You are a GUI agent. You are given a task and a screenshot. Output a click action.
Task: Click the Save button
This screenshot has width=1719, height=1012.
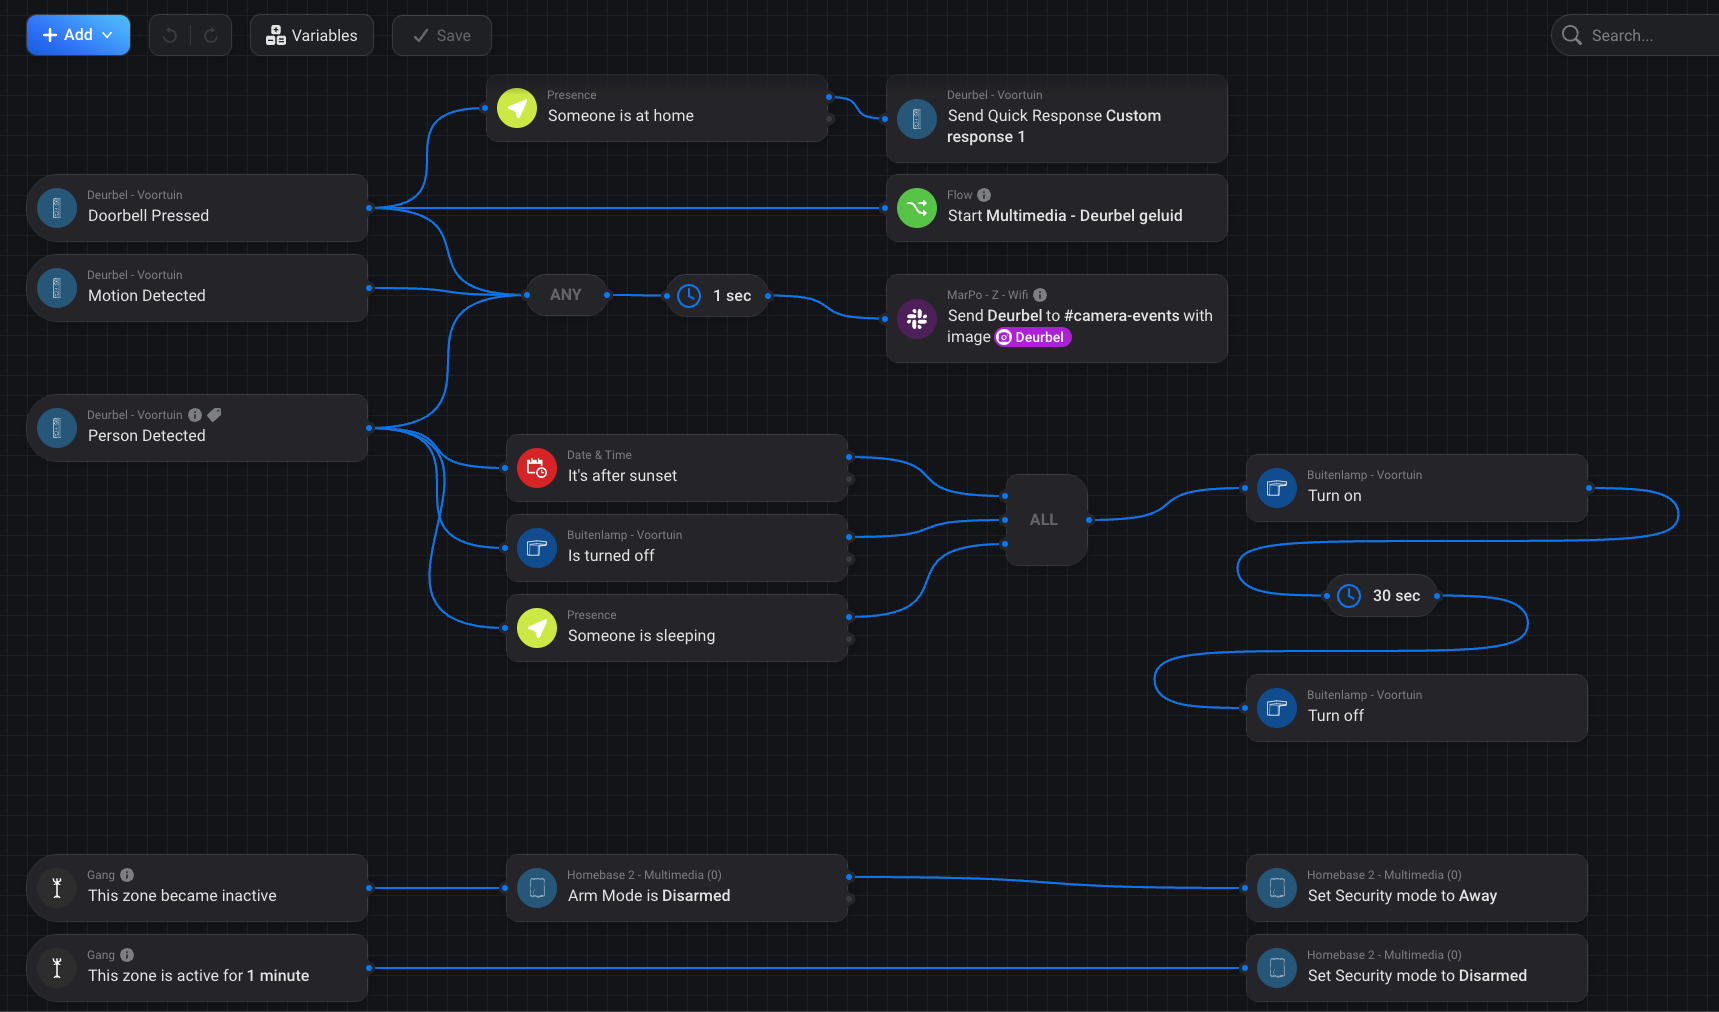point(442,35)
